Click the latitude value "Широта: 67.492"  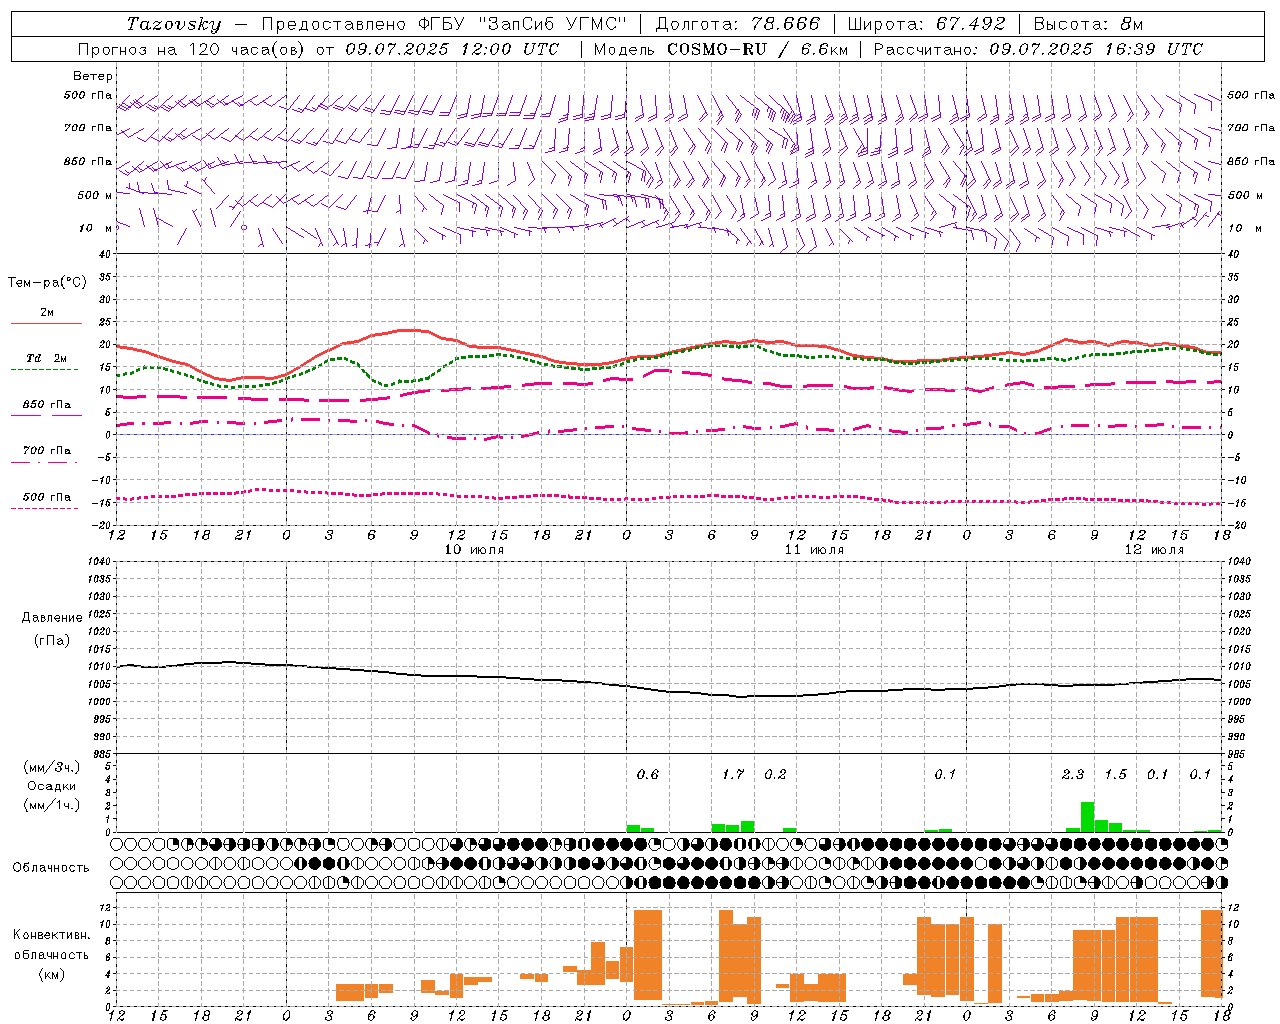click(x=926, y=24)
